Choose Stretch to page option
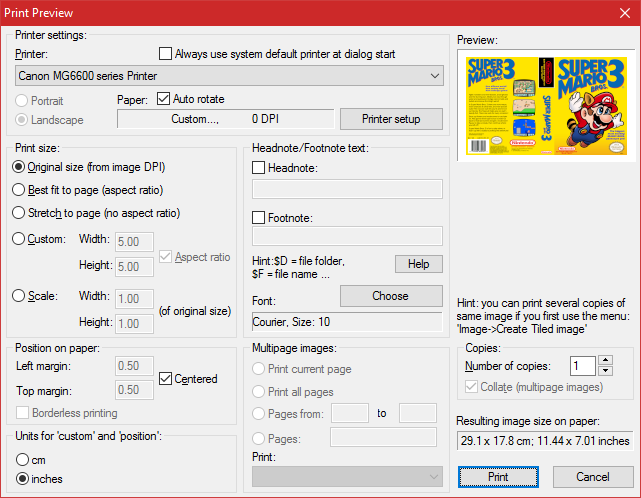 [18, 213]
